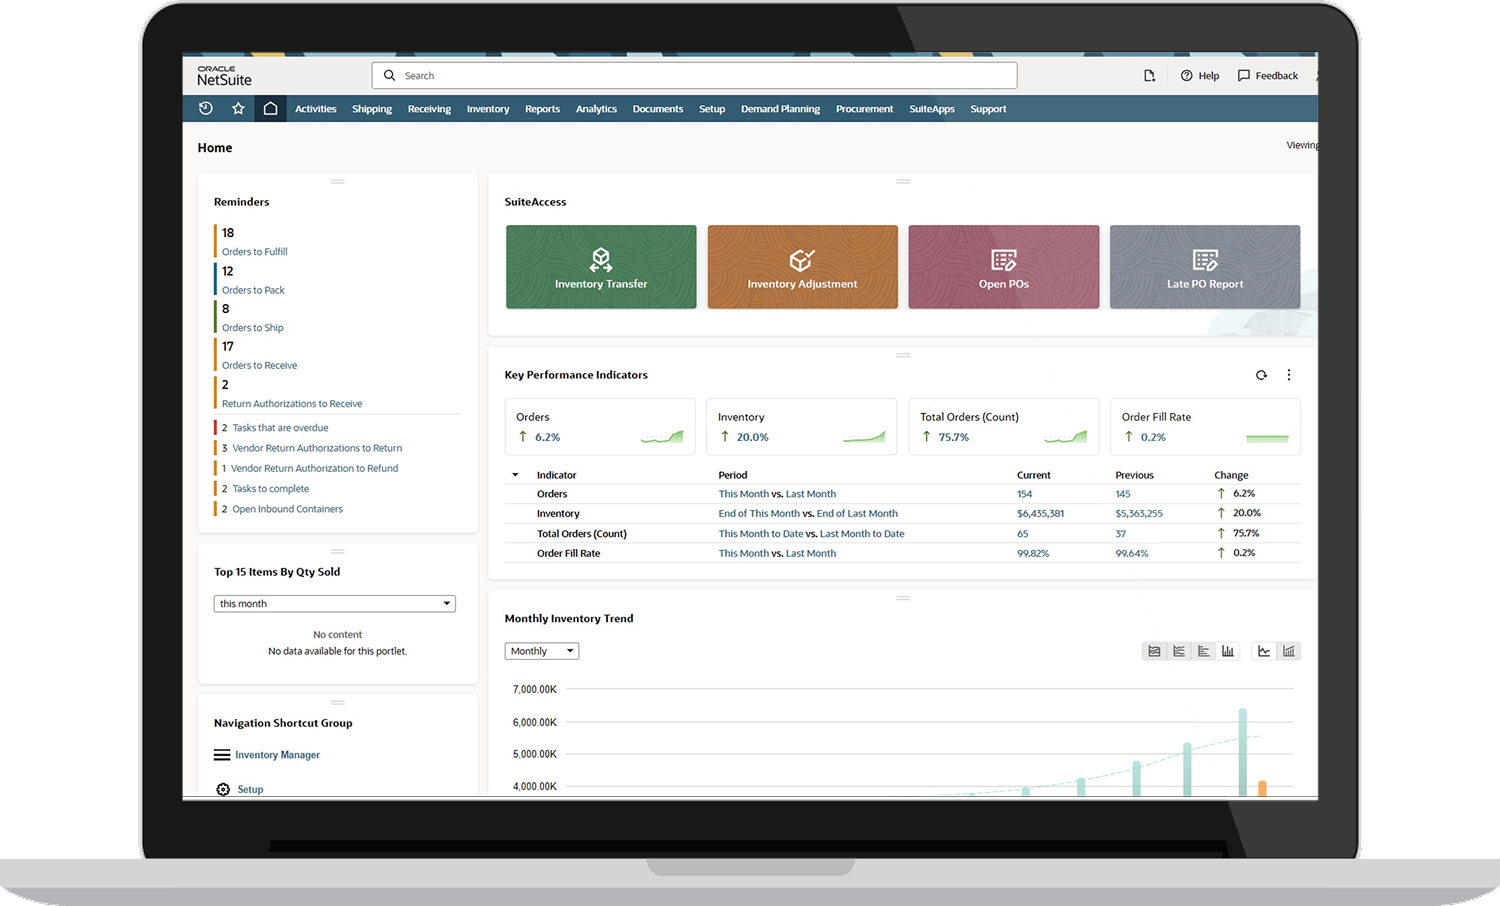Image resolution: width=1500 pixels, height=906 pixels.
Task: Open the Open POs tile
Action: [1004, 267]
